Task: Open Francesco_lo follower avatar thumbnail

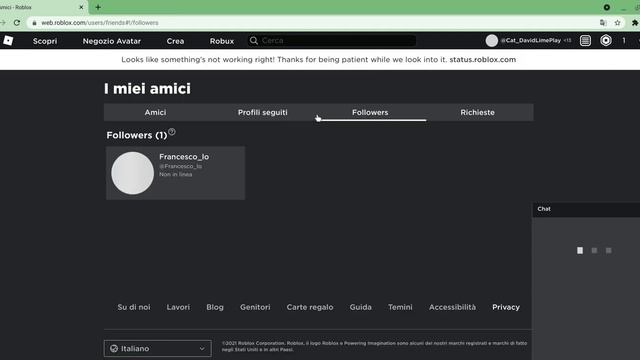Action: pos(132,173)
